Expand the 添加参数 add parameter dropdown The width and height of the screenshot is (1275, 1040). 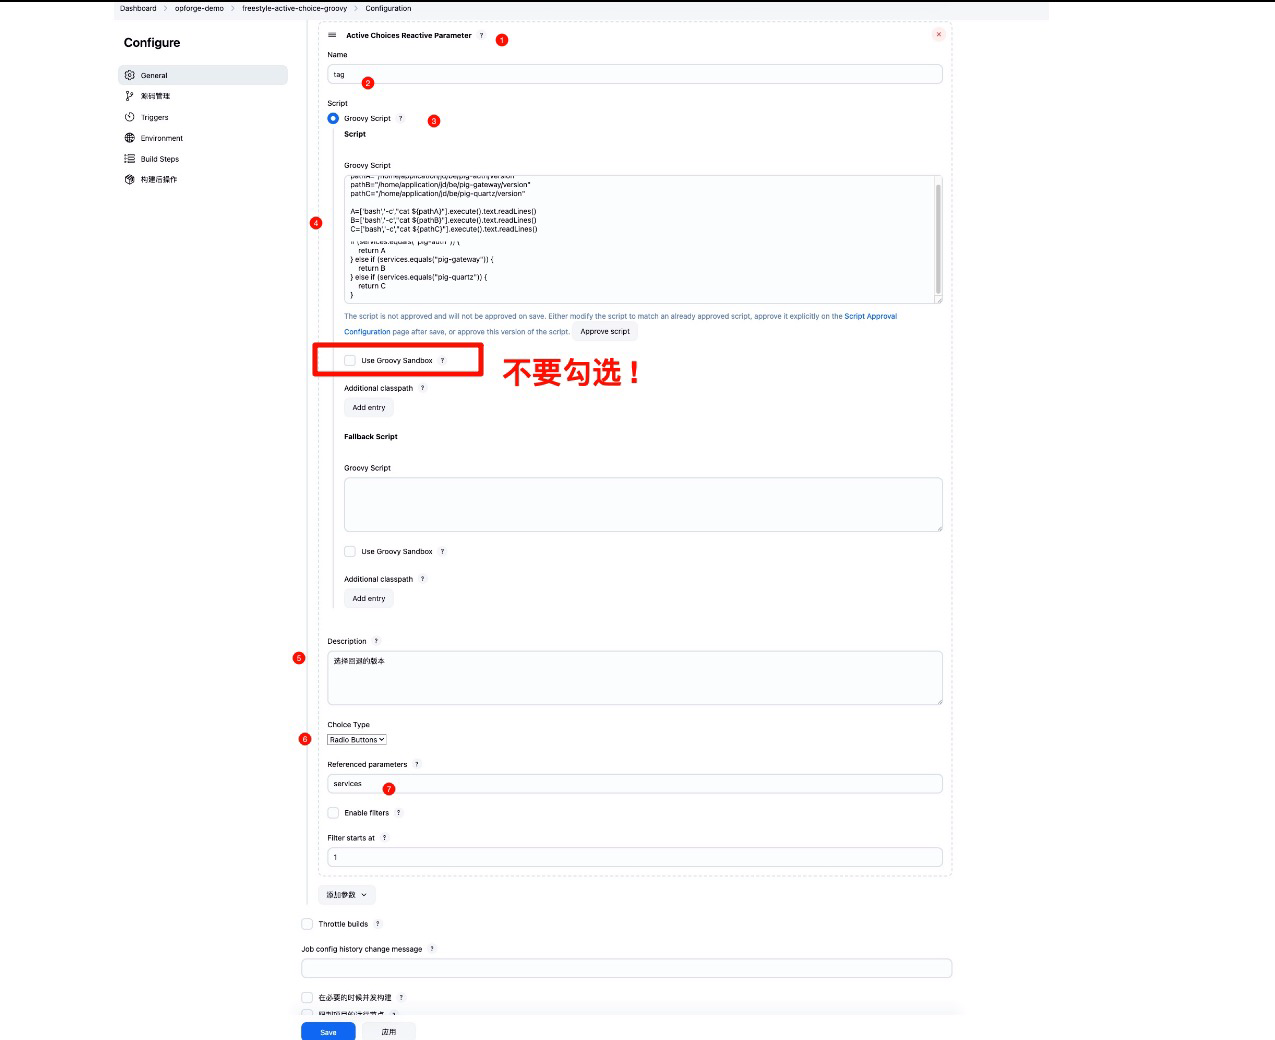pos(347,895)
